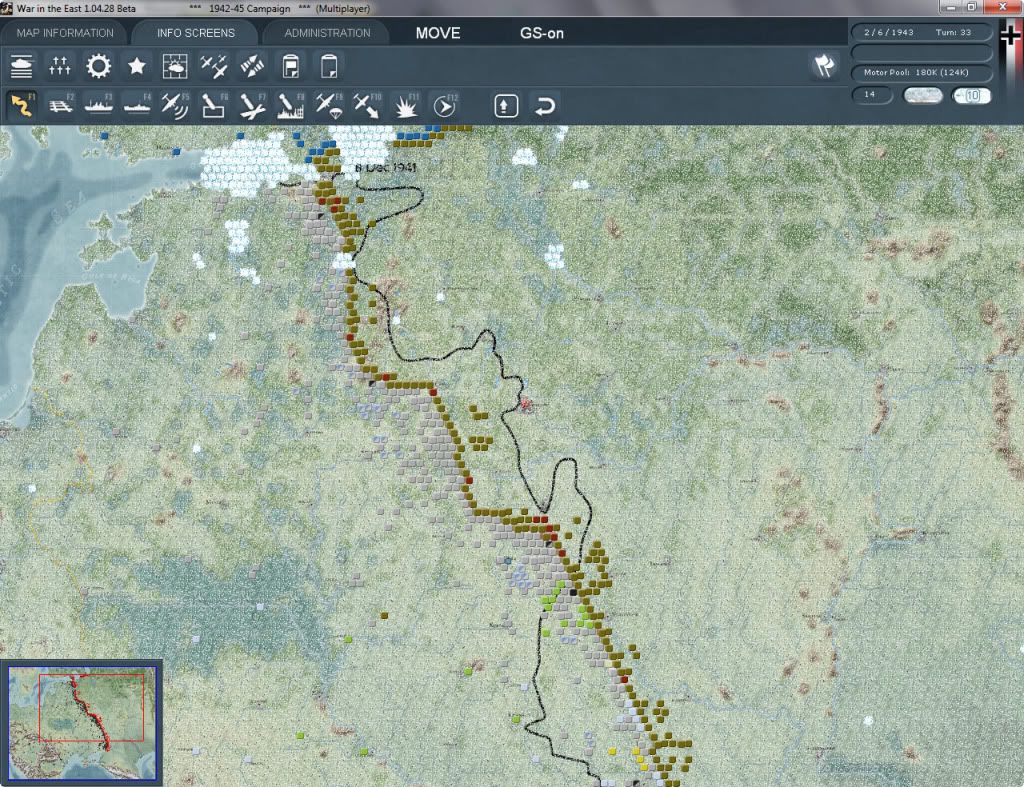
Task: Click the star victory screen icon
Action: [x=136, y=67]
